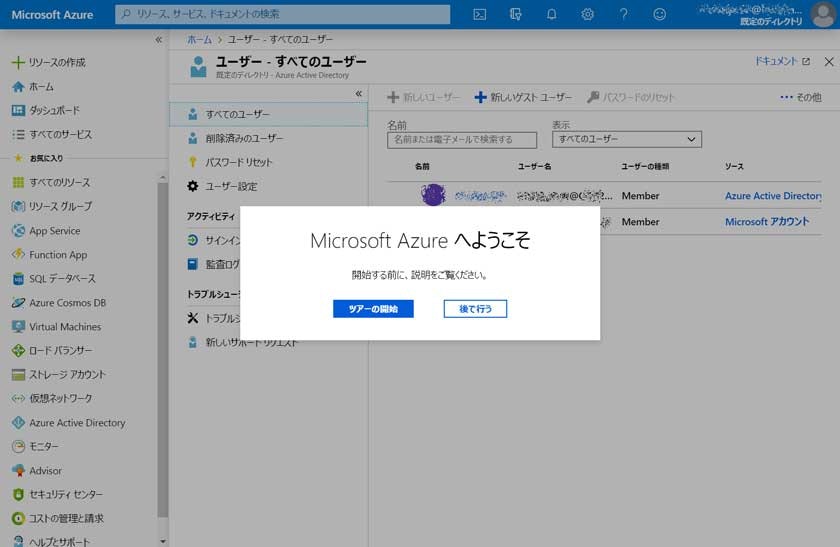Select すべてのユーザー menu item
This screenshot has height=547, width=840.
[x=268, y=114]
